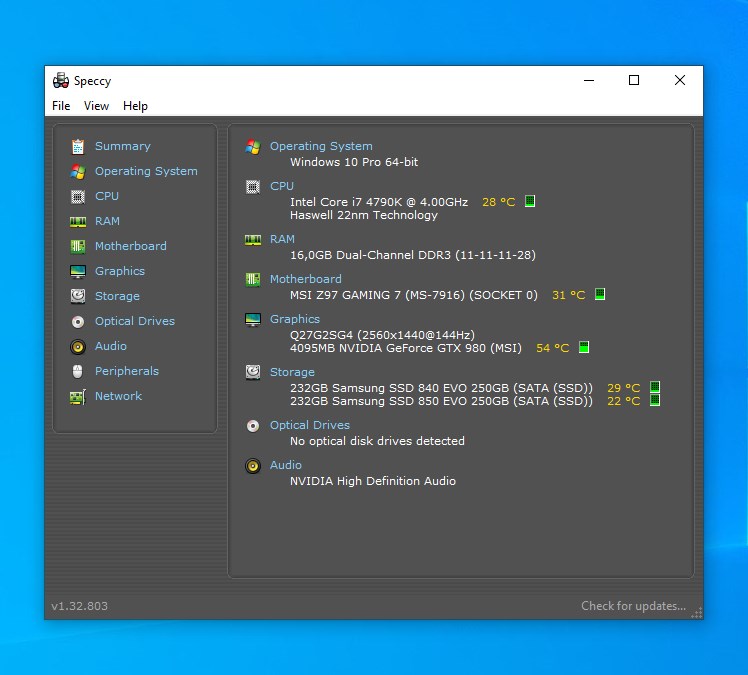Click the Motherboard icon in the sidebar

tap(78, 246)
